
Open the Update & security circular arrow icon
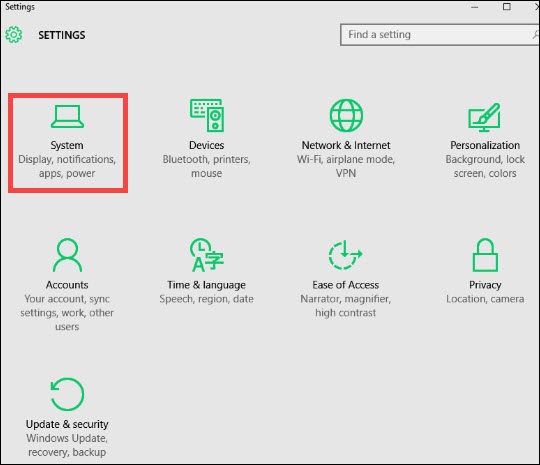click(x=67, y=394)
